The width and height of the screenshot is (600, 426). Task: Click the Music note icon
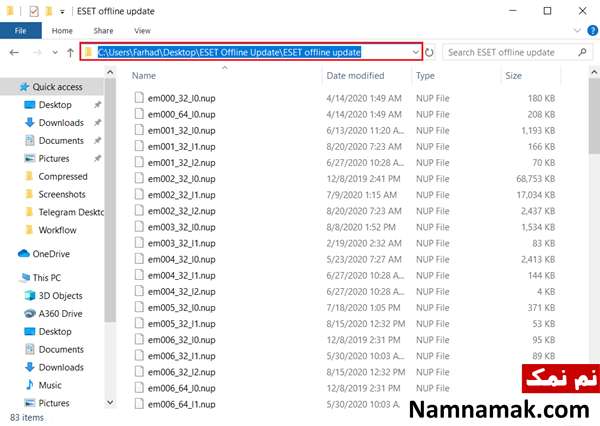coord(29,385)
